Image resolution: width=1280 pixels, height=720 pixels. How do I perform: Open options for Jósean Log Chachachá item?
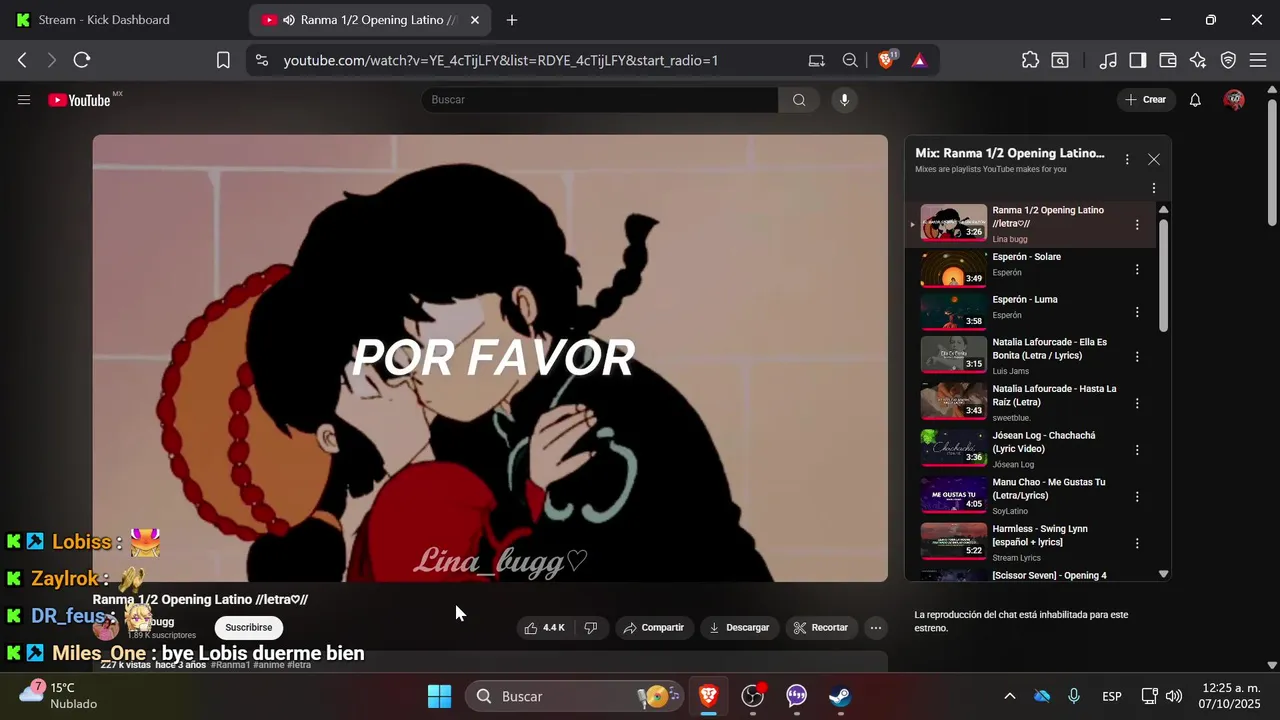[x=1137, y=450]
